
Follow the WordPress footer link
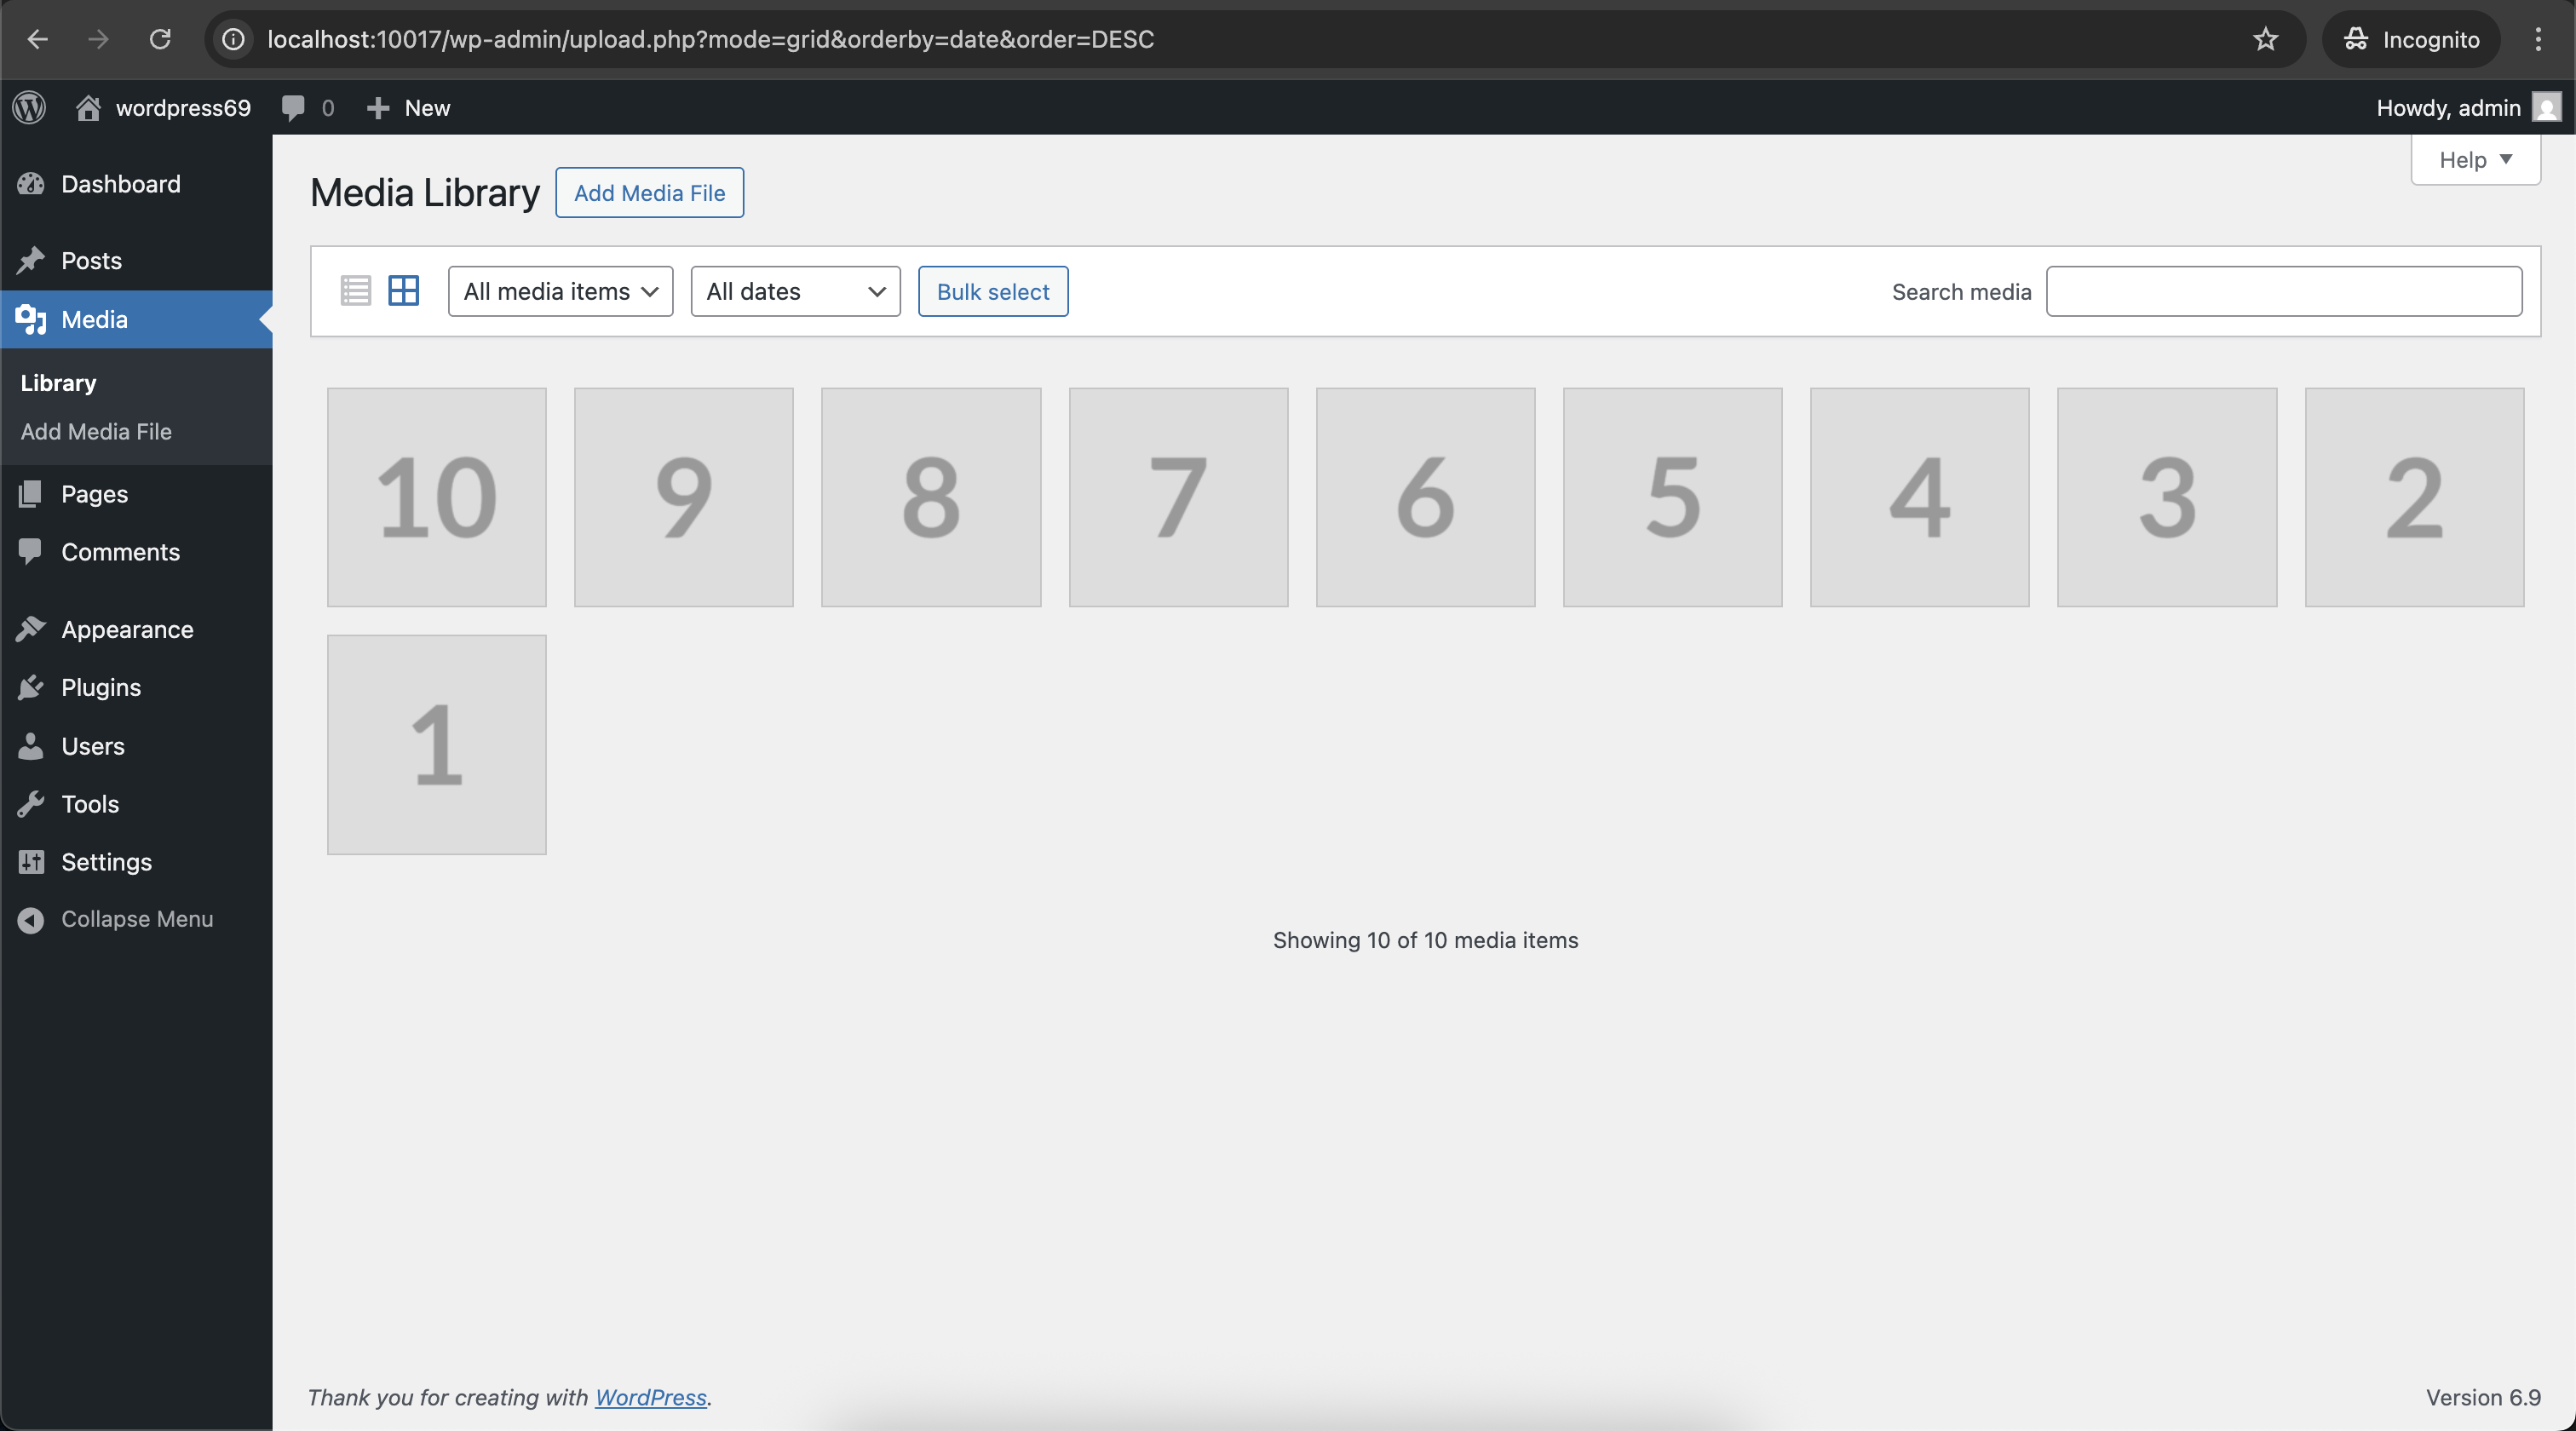point(650,1397)
